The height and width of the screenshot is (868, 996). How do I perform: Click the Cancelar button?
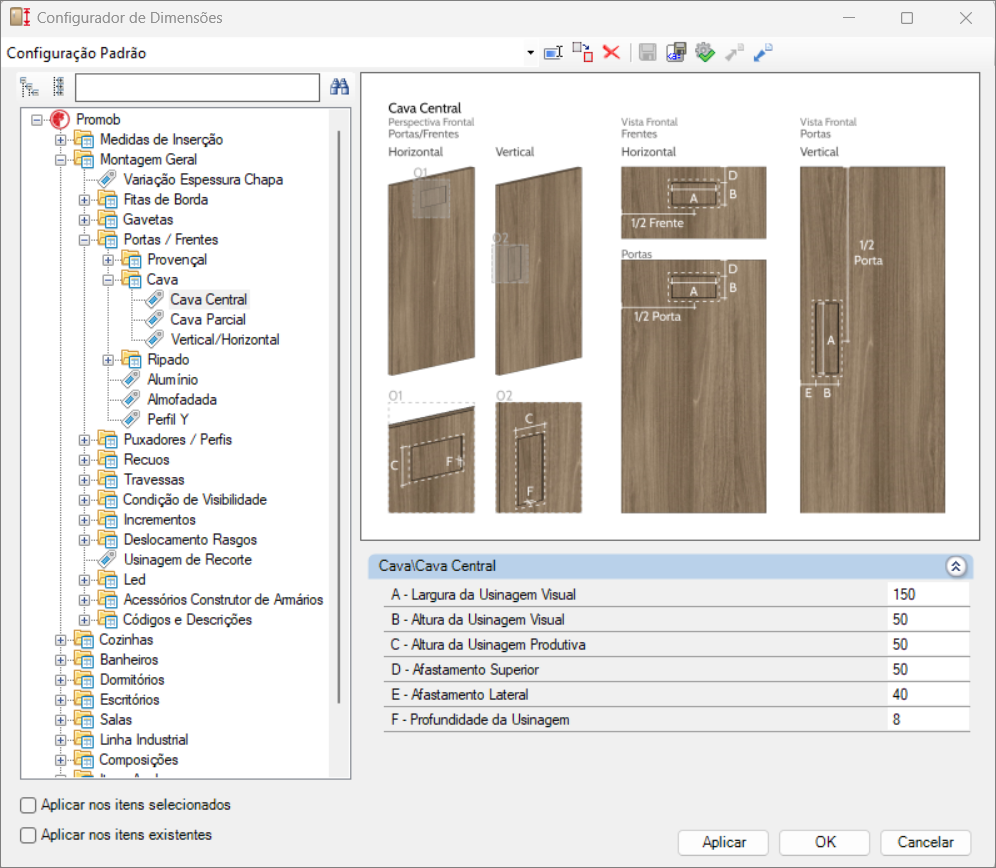pyautogui.click(x=925, y=843)
